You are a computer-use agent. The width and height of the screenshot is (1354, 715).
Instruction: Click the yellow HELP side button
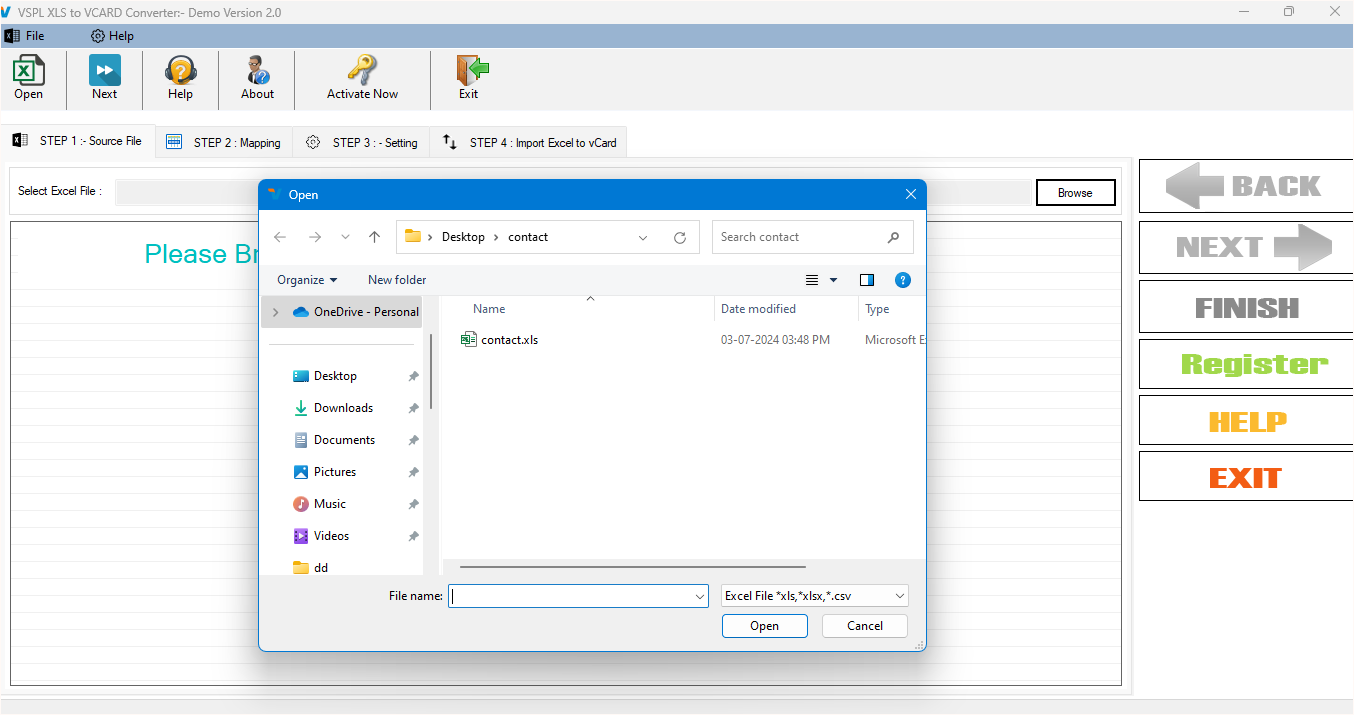(1245, 421)
